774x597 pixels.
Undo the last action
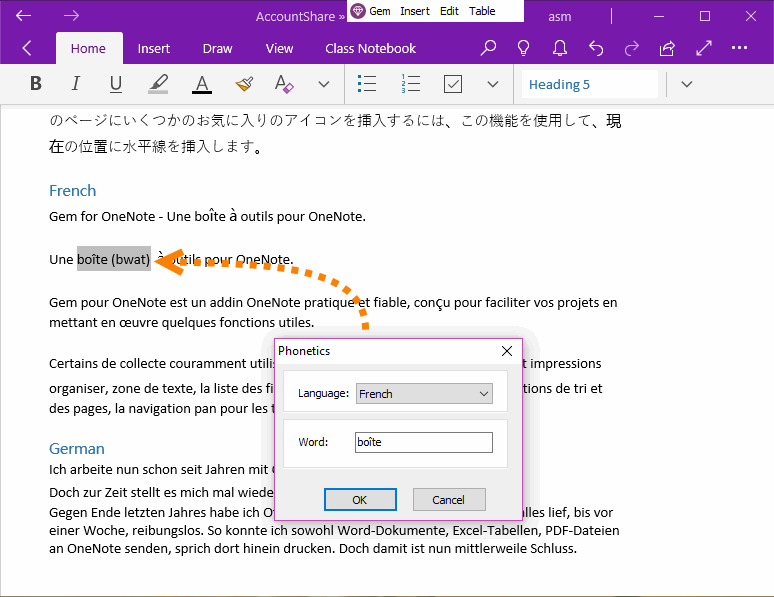point(596,48)
